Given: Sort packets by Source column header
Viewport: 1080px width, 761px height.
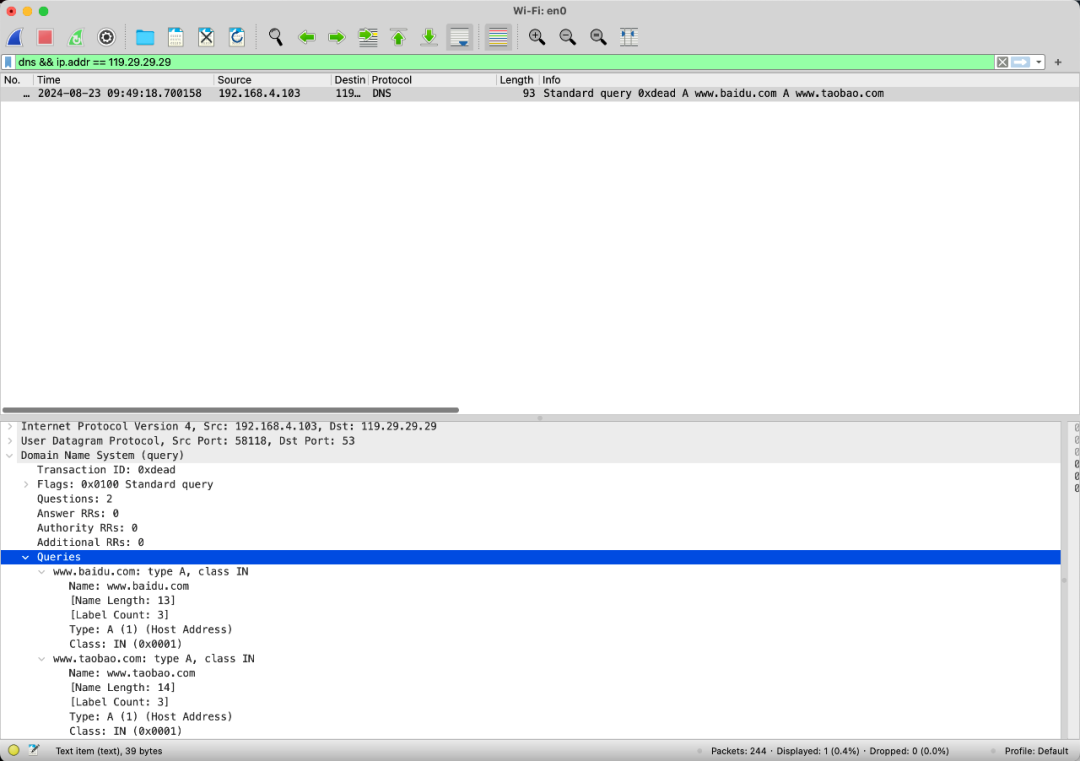Looking at the screenshot, I should 270,80.
